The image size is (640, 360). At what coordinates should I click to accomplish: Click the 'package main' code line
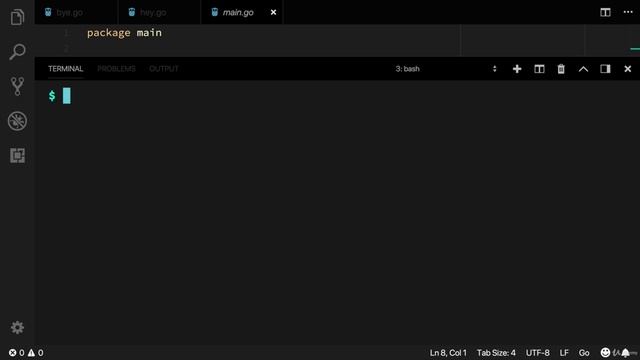click(124, 33)
